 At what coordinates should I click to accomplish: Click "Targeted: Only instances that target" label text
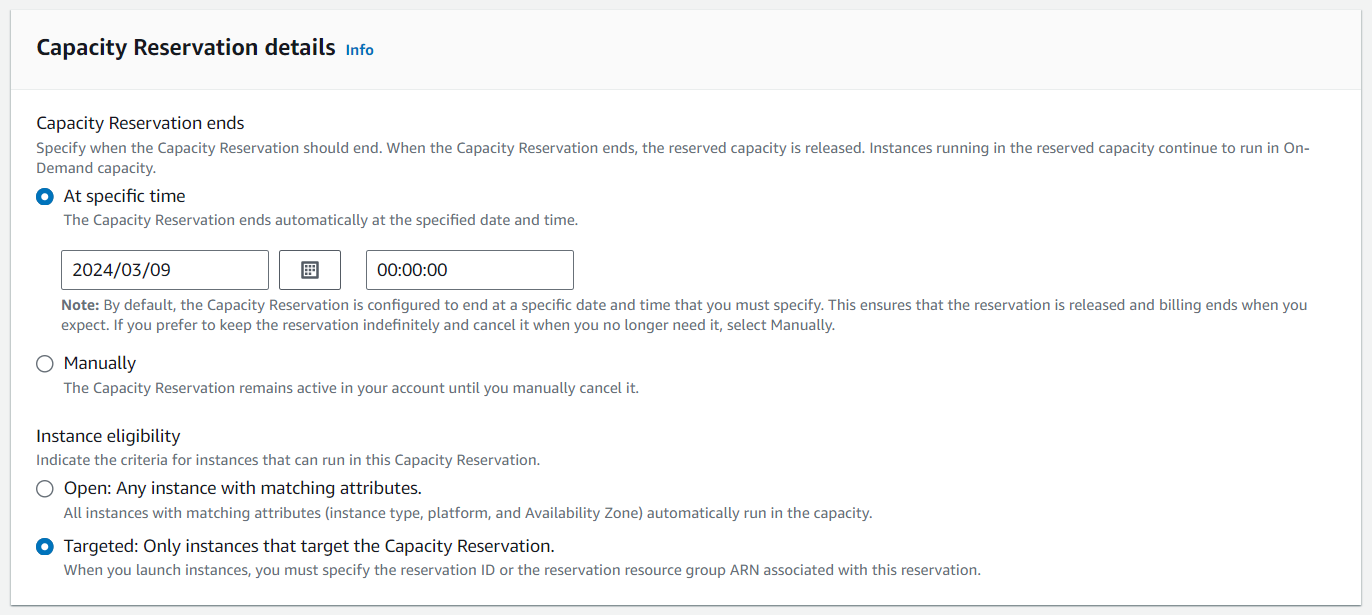[x=308, y=546]
